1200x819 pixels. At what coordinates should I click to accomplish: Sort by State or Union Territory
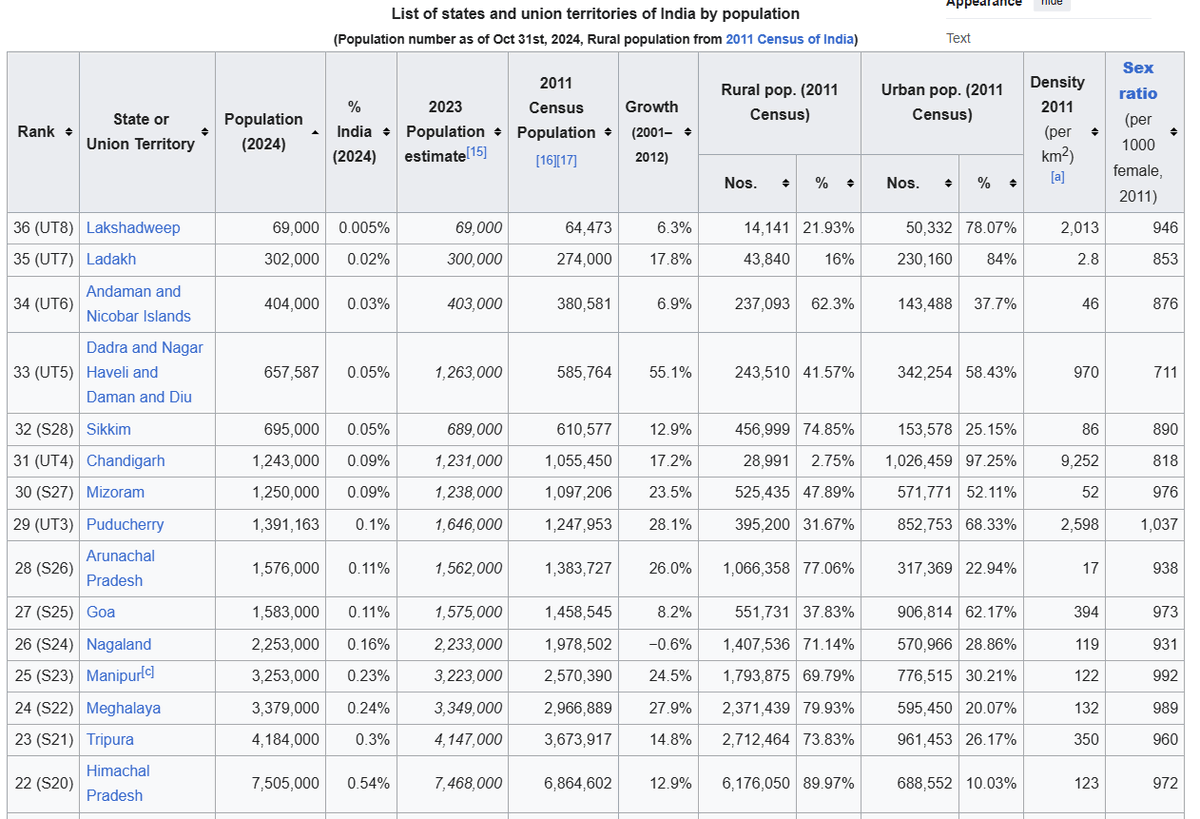pyautogui.click(x=204, y=131)
